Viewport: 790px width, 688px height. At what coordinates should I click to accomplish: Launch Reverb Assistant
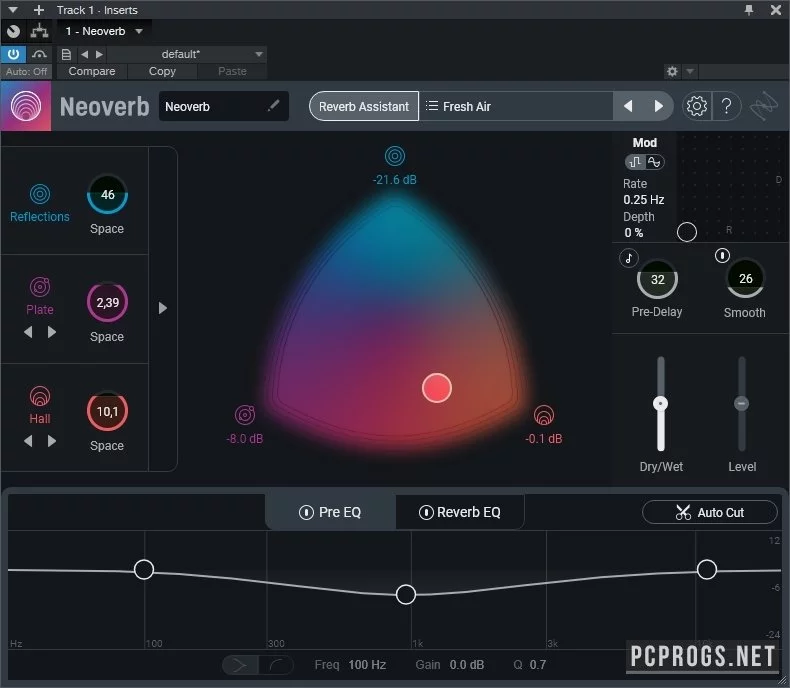(x=364, y=106)
